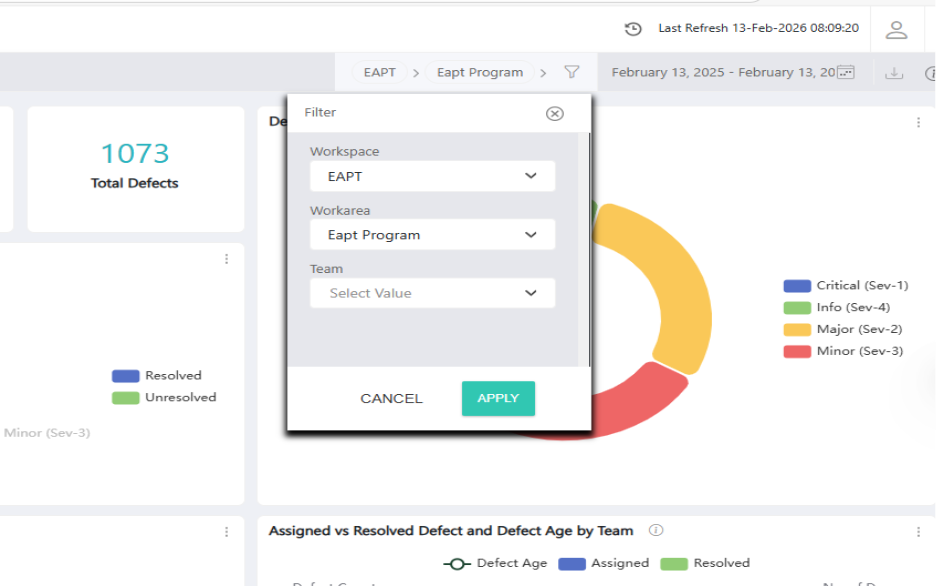Screen dimensions: 936x586
Task: Open kebab menu of the bottom-left card
Action: pos(226,532)
